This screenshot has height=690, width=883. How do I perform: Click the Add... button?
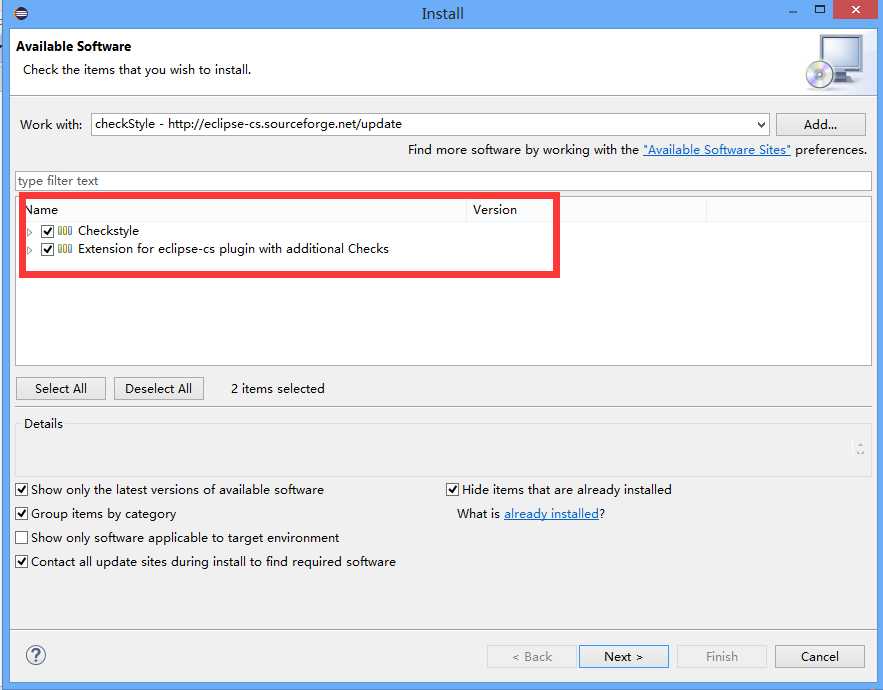(820, 124)
